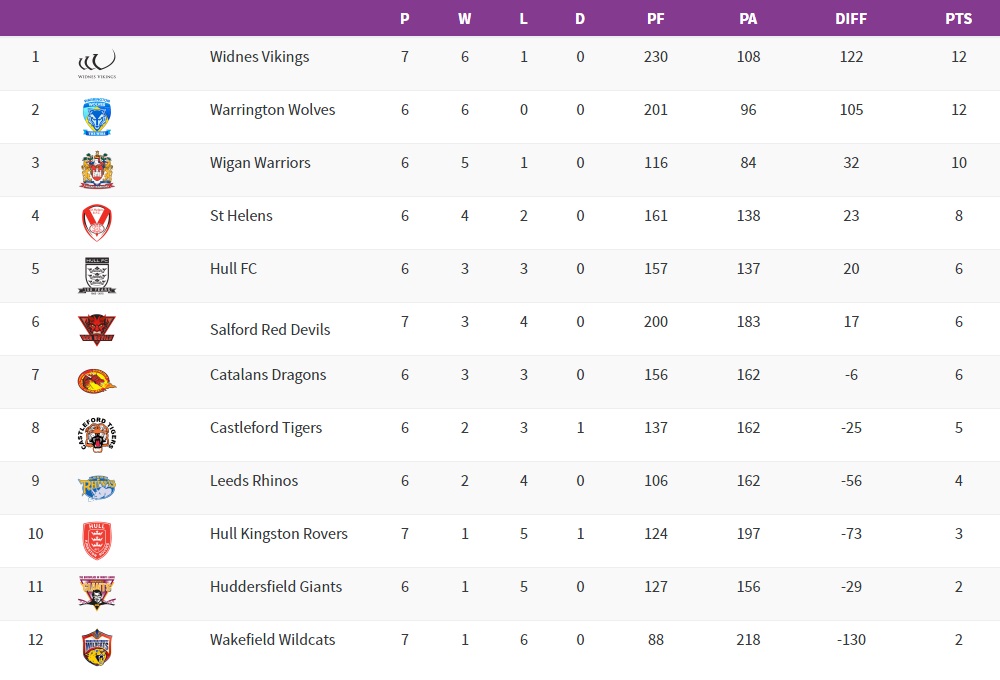The image size is (1000, 680).
Task: Click the DIFF column header
Action: click(851, 18)
